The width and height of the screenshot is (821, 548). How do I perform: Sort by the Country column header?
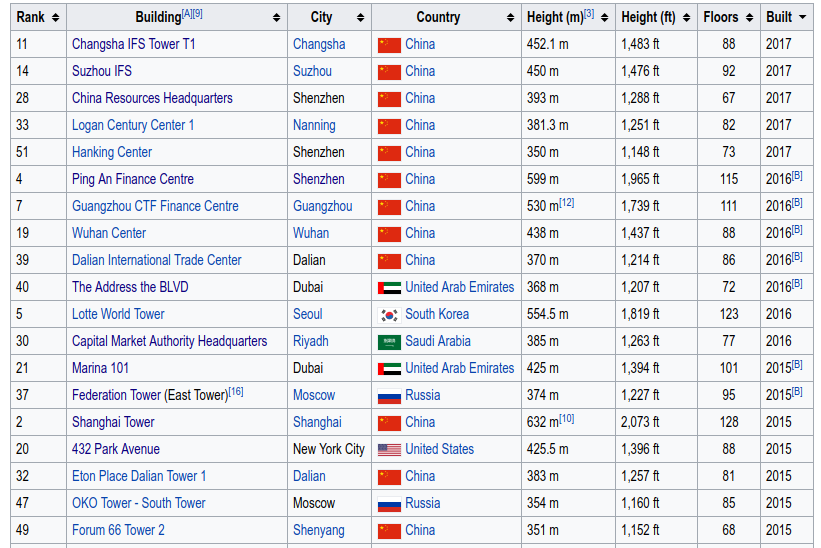[x=510, y=17]
